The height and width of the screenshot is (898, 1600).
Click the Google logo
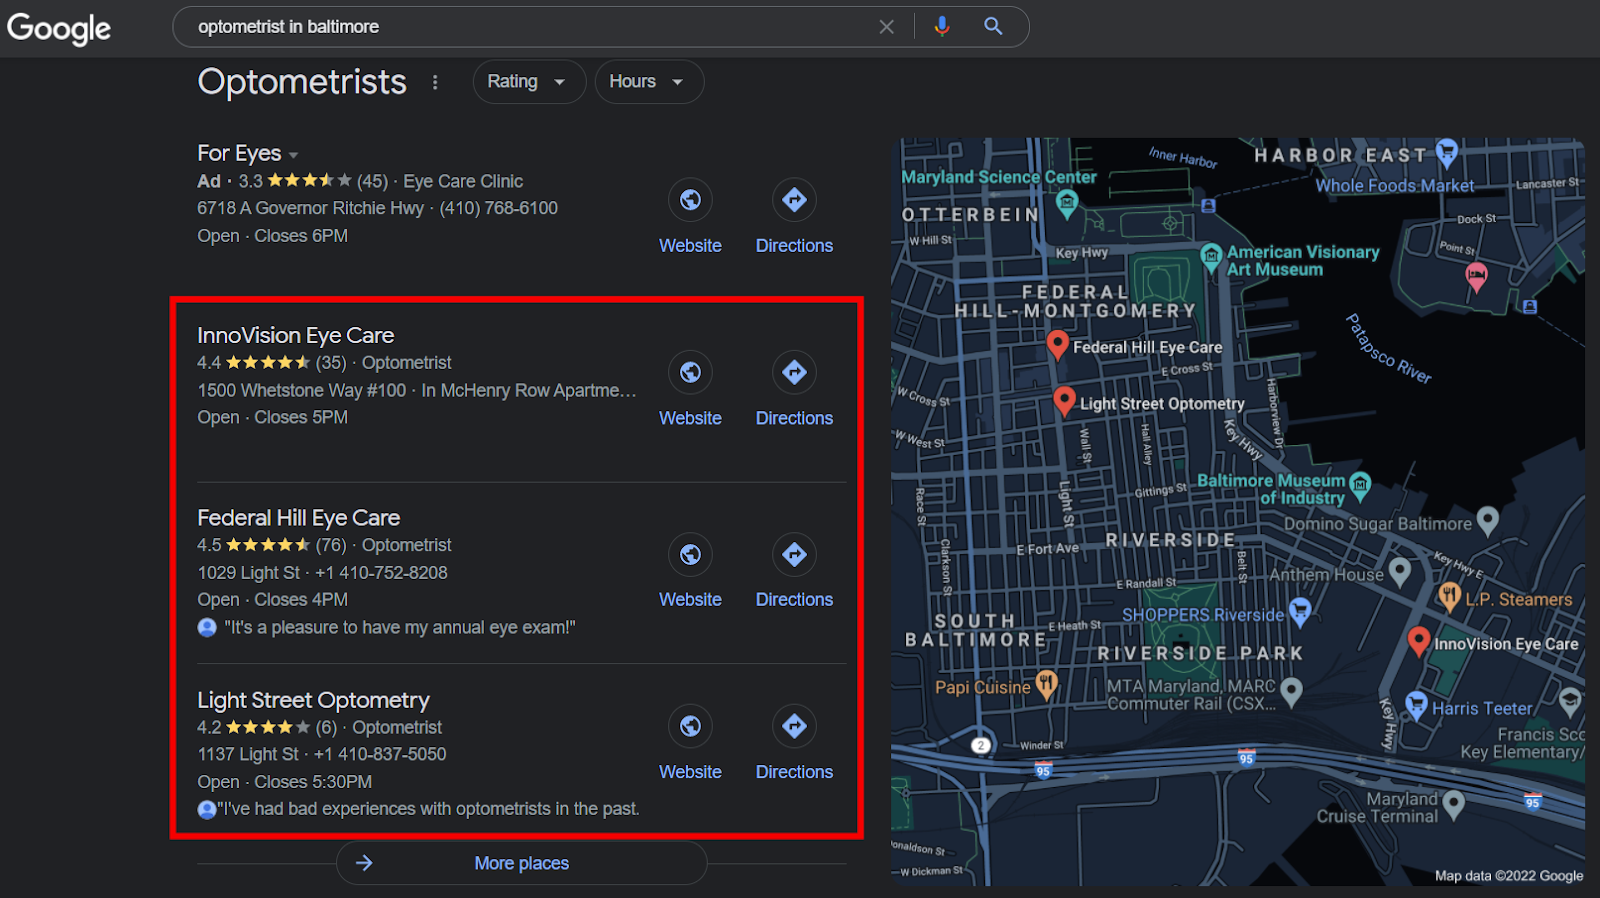click(x=59, y=28)
